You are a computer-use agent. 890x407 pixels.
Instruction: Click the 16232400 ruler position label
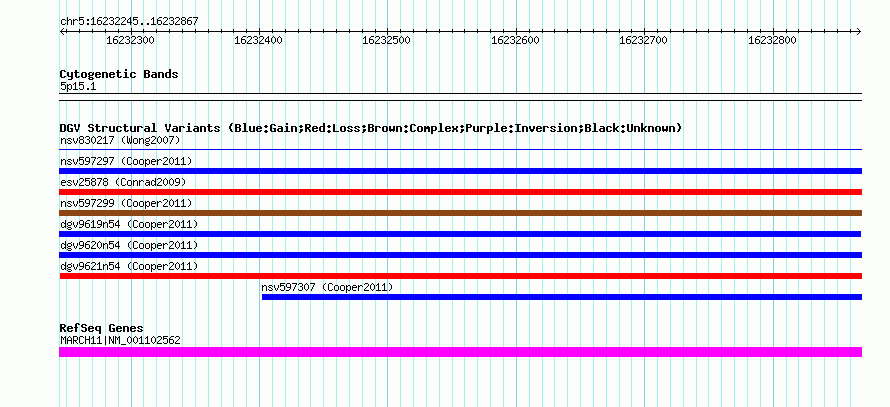(x=258, y=41)
